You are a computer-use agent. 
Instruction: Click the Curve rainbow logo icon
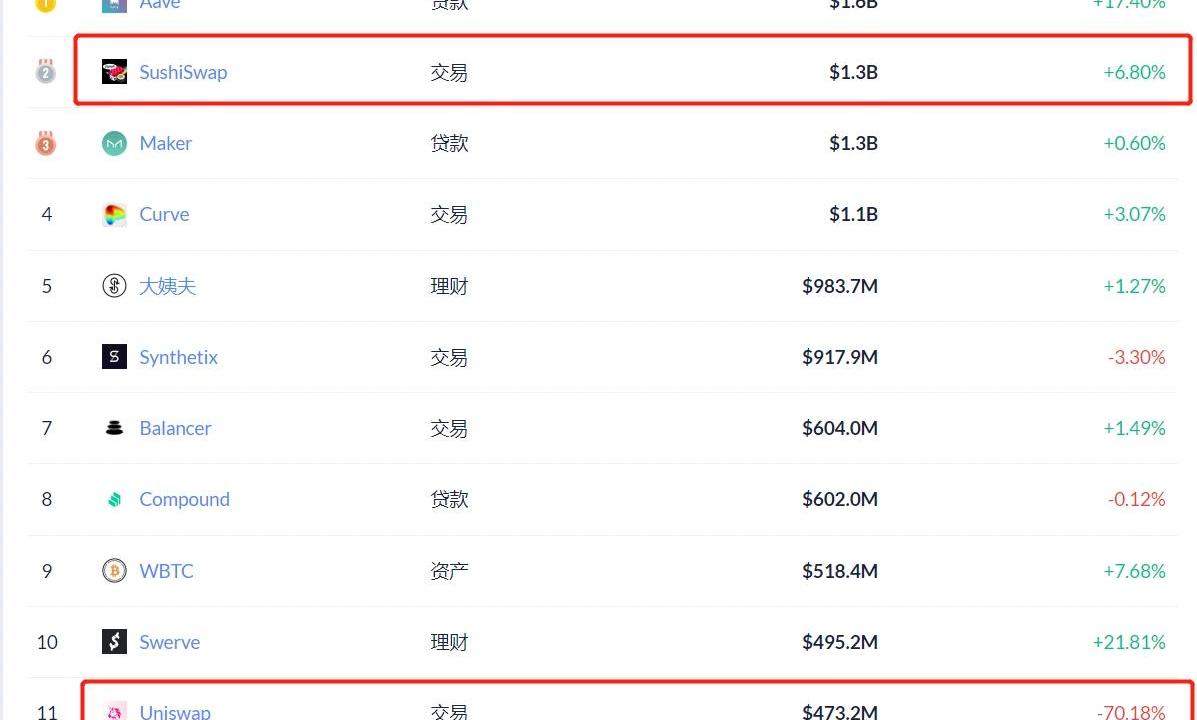point(115,215)
